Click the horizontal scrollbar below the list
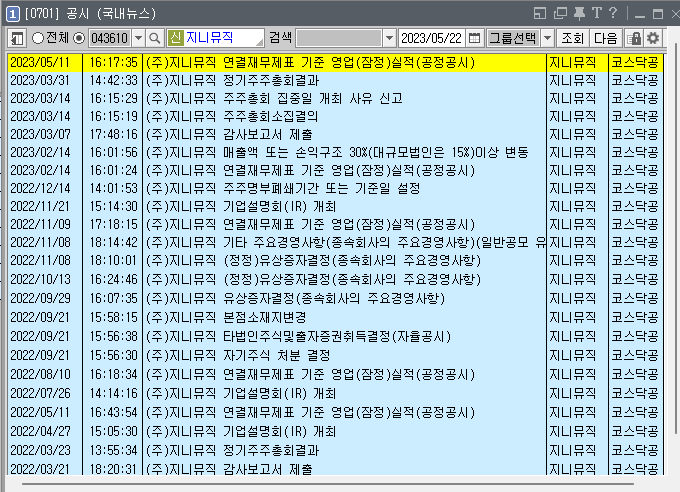Viewport: 680px width, 492px height. point(328,483)
